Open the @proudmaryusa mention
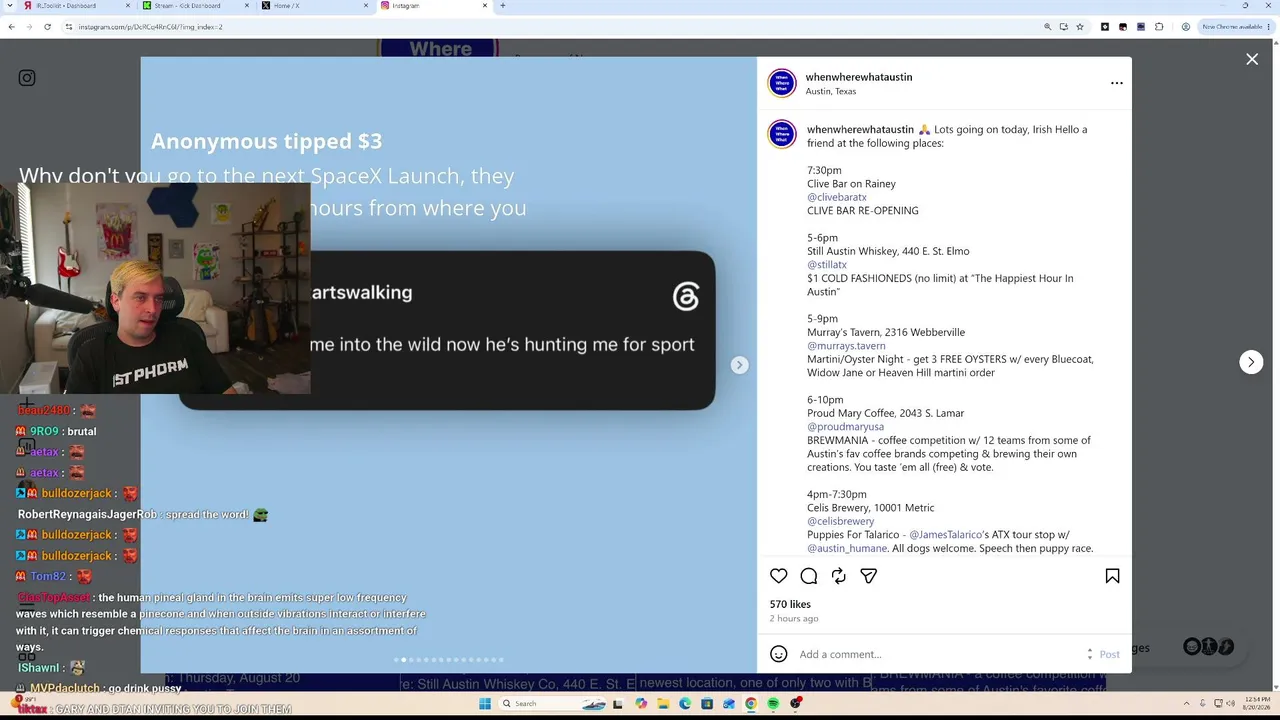 (845, 427)
